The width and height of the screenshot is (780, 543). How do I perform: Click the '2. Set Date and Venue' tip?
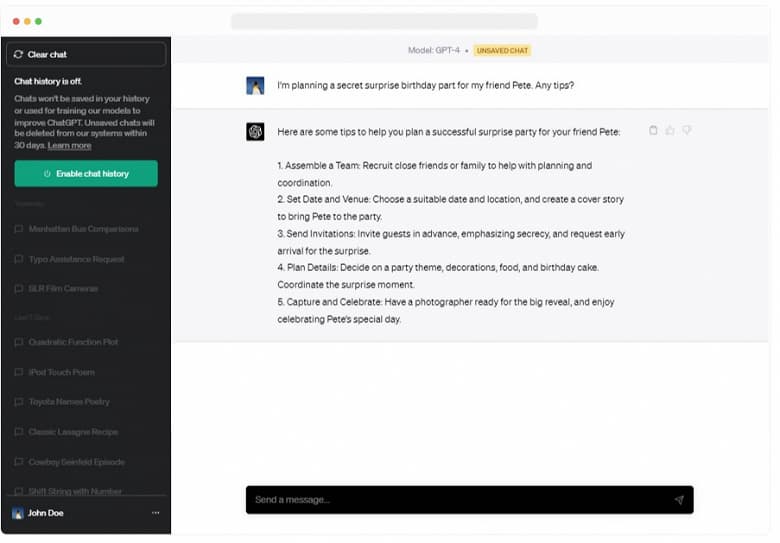[x=451, y=208]
